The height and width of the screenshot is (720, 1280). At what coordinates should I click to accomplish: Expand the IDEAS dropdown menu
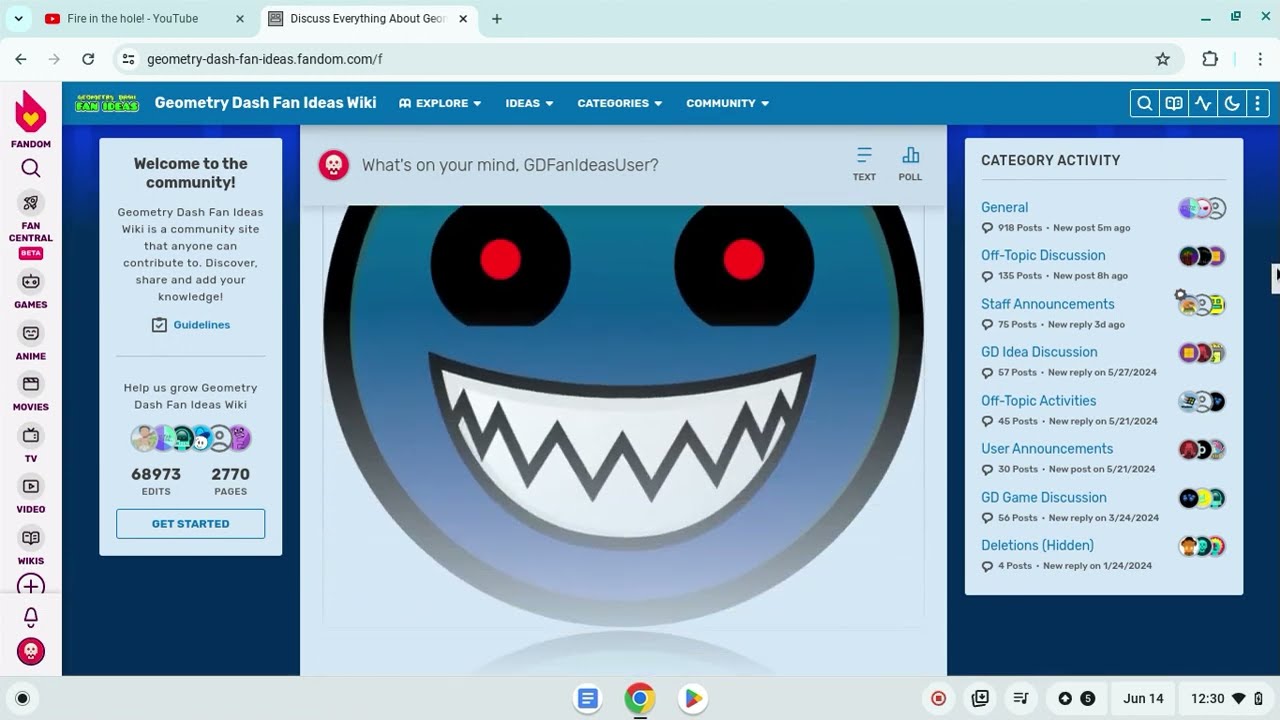[530, 103]
